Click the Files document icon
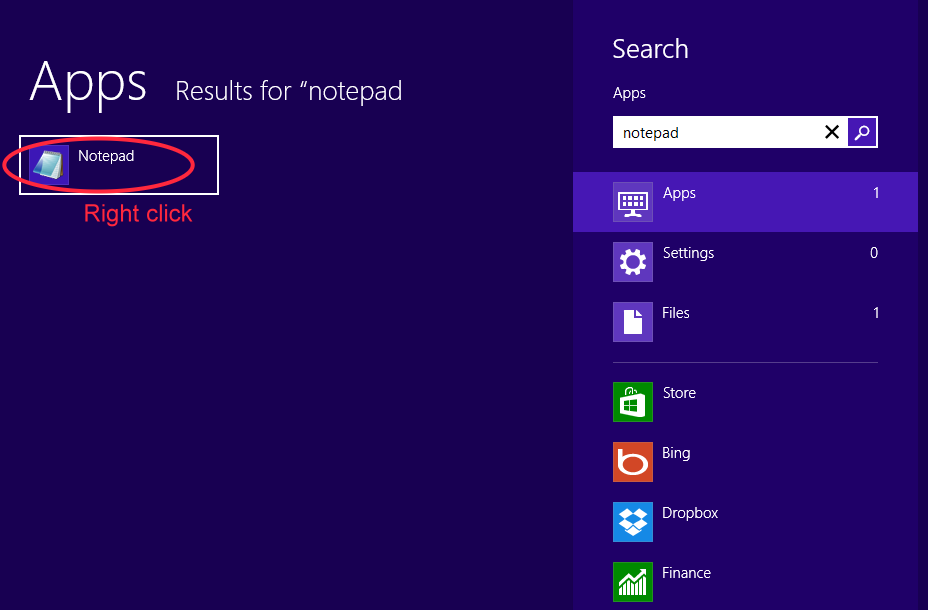The height and width of the screenshot is (610, 928). (632, 322)
